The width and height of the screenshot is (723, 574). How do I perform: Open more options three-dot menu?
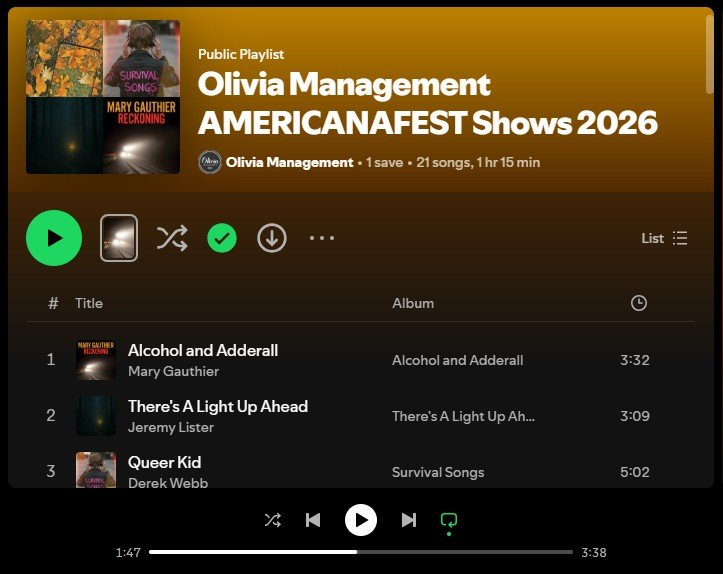point(322,238)
